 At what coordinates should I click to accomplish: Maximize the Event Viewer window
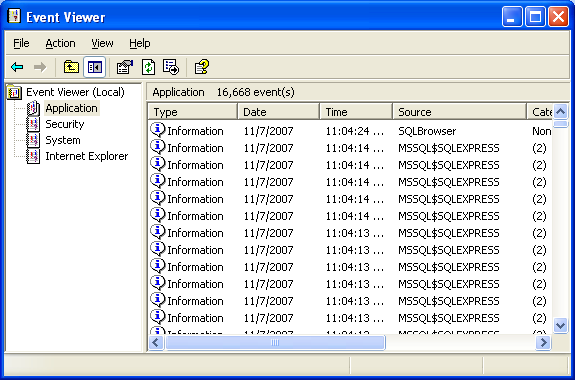tap(535, 17)
